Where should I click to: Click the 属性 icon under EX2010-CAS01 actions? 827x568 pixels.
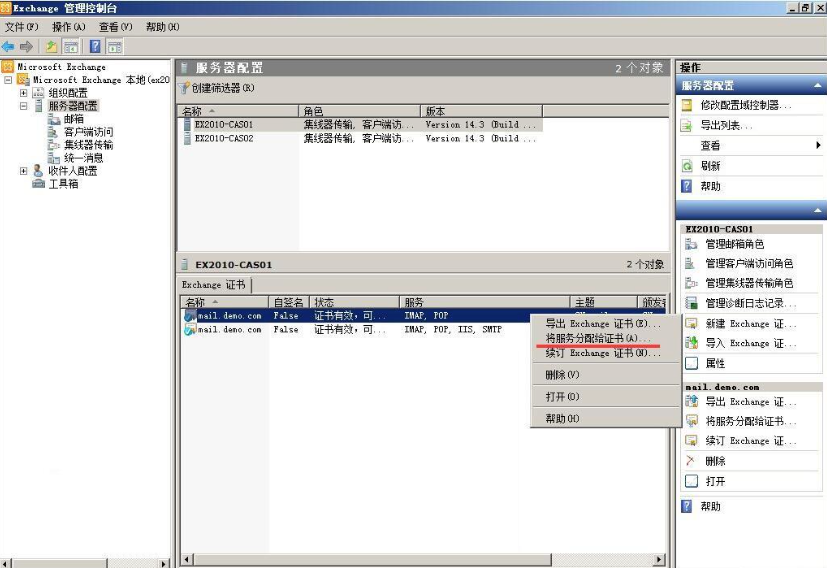tap(691, 363)
